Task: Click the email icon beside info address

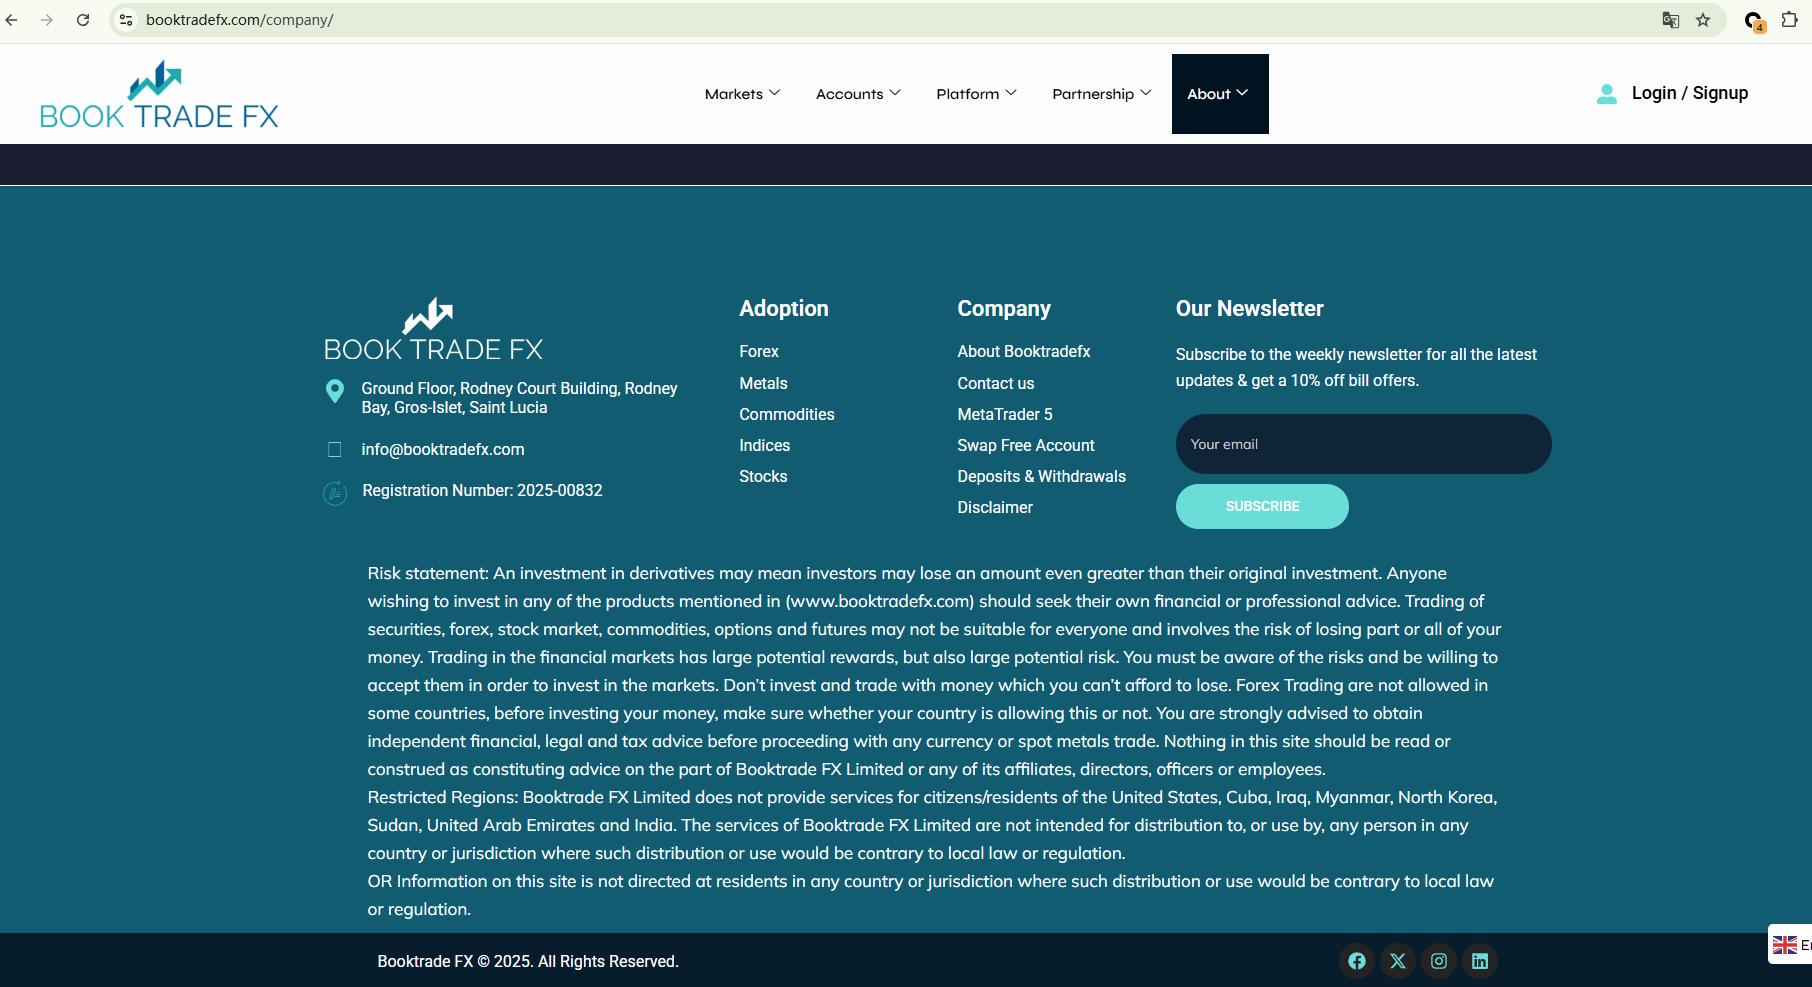Action: coord(335,450)
